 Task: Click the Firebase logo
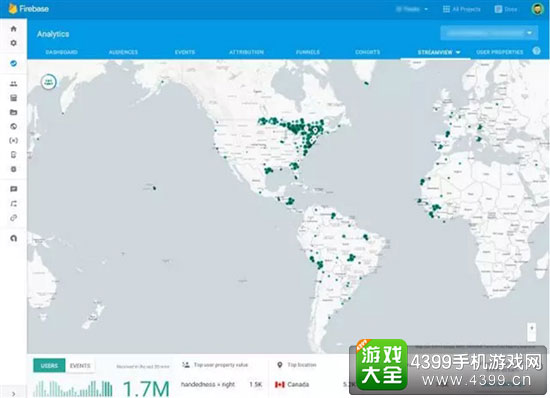[x=28, y=9]
